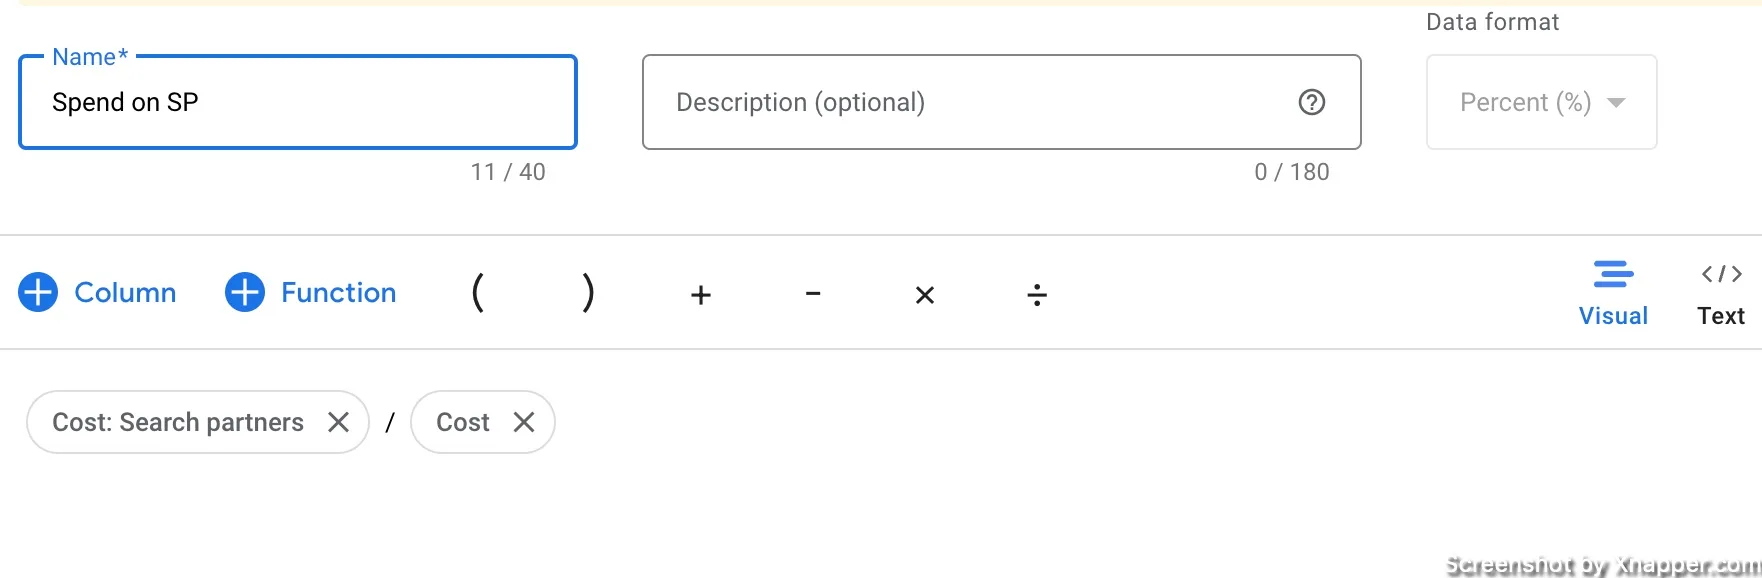Screen dimensions: 1762x578
Task: Insert an opening parenthesis operator
Action: coord(478,293)
